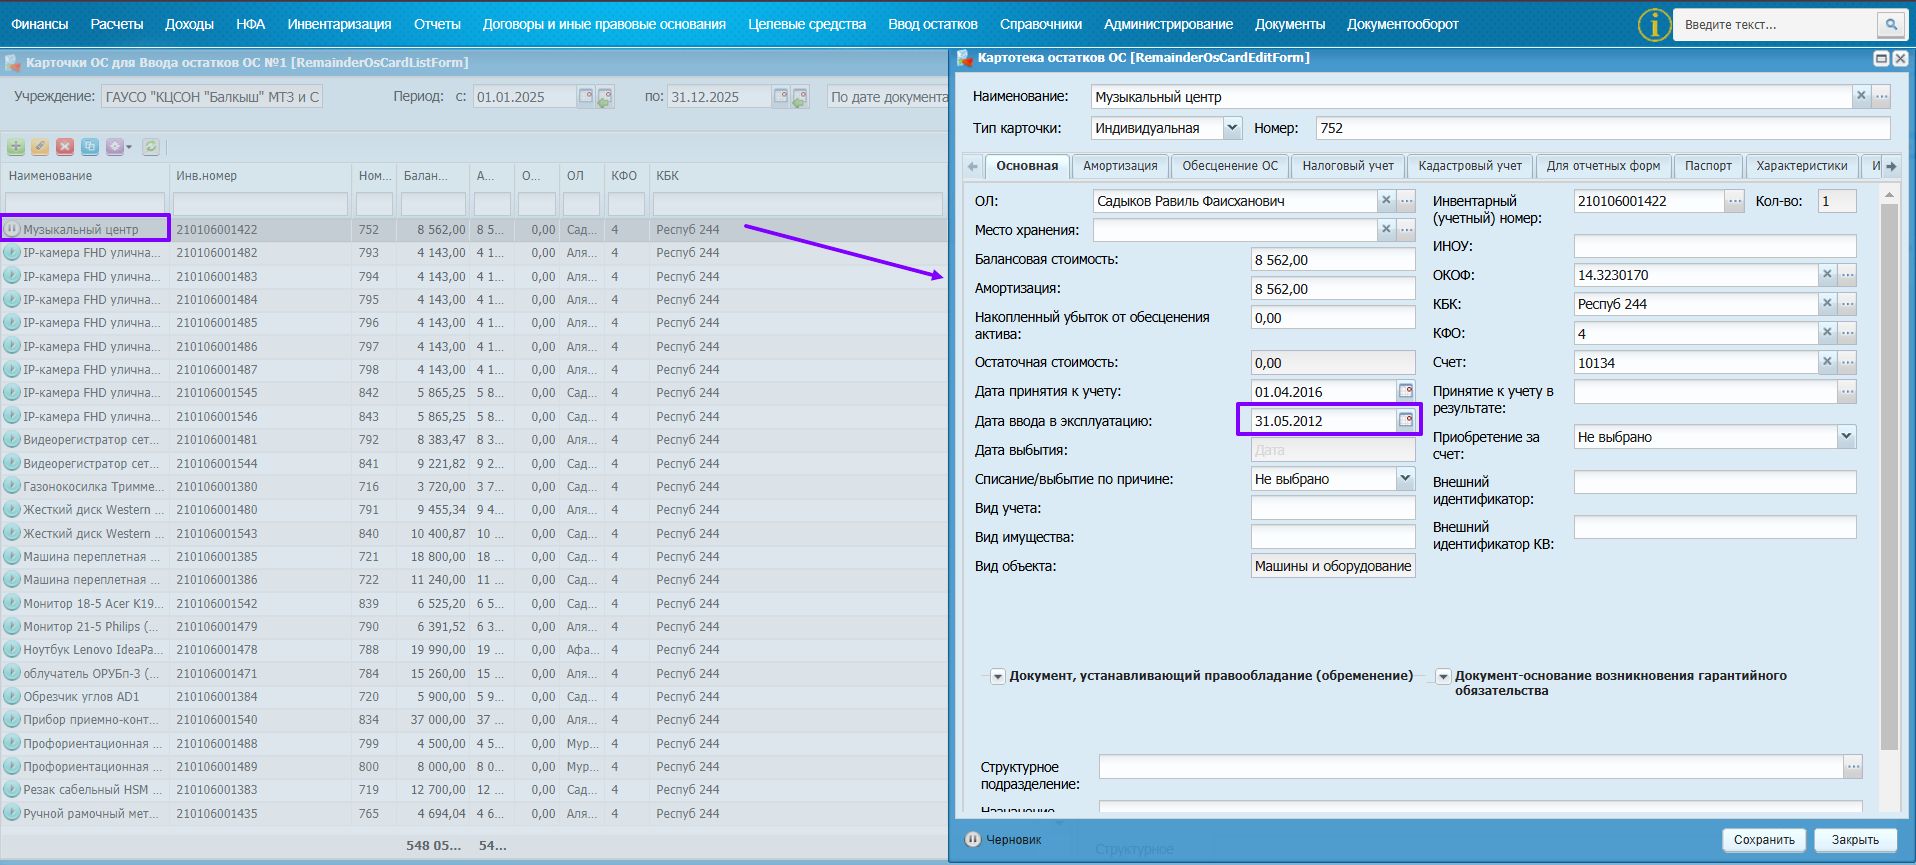Image resolution: width=1916 pixels, height=865 pixels.
Task: Clear the ОЛ field with its X icon
Action: [1386, 201]
